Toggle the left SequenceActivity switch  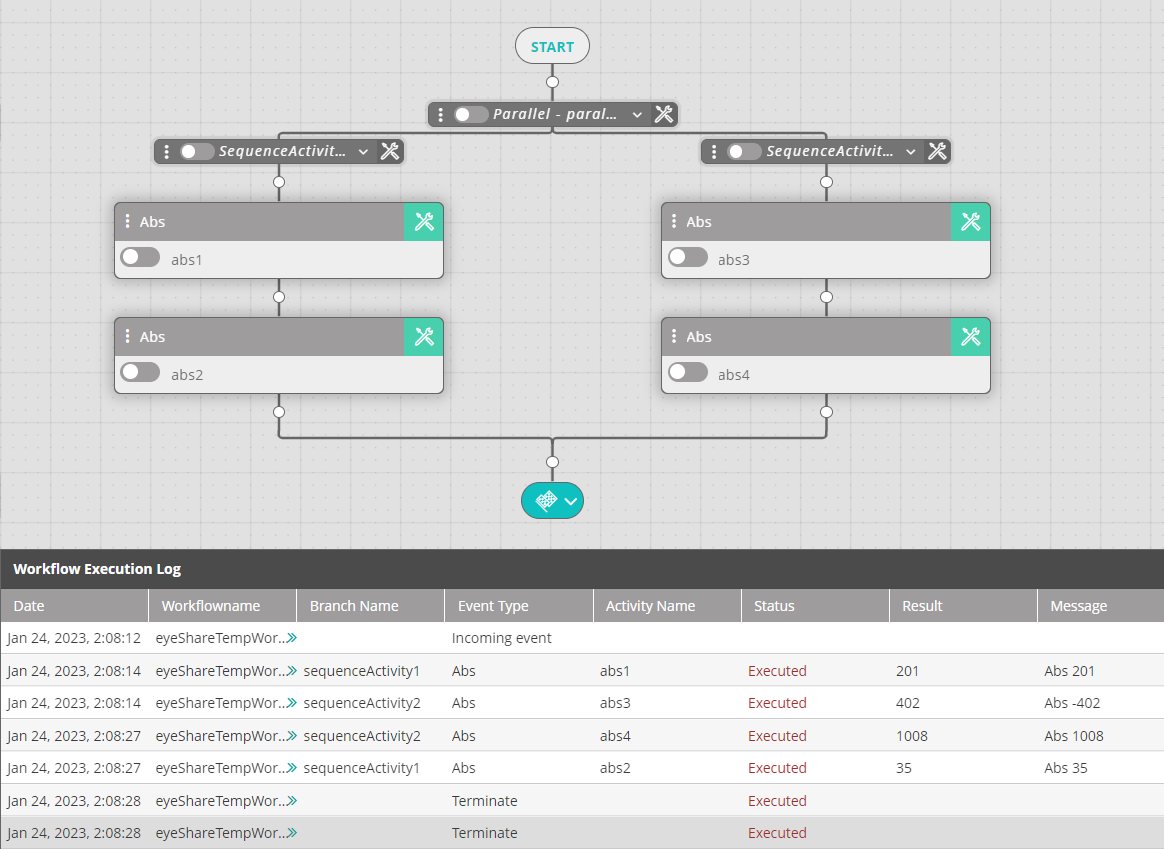[197, 151]
